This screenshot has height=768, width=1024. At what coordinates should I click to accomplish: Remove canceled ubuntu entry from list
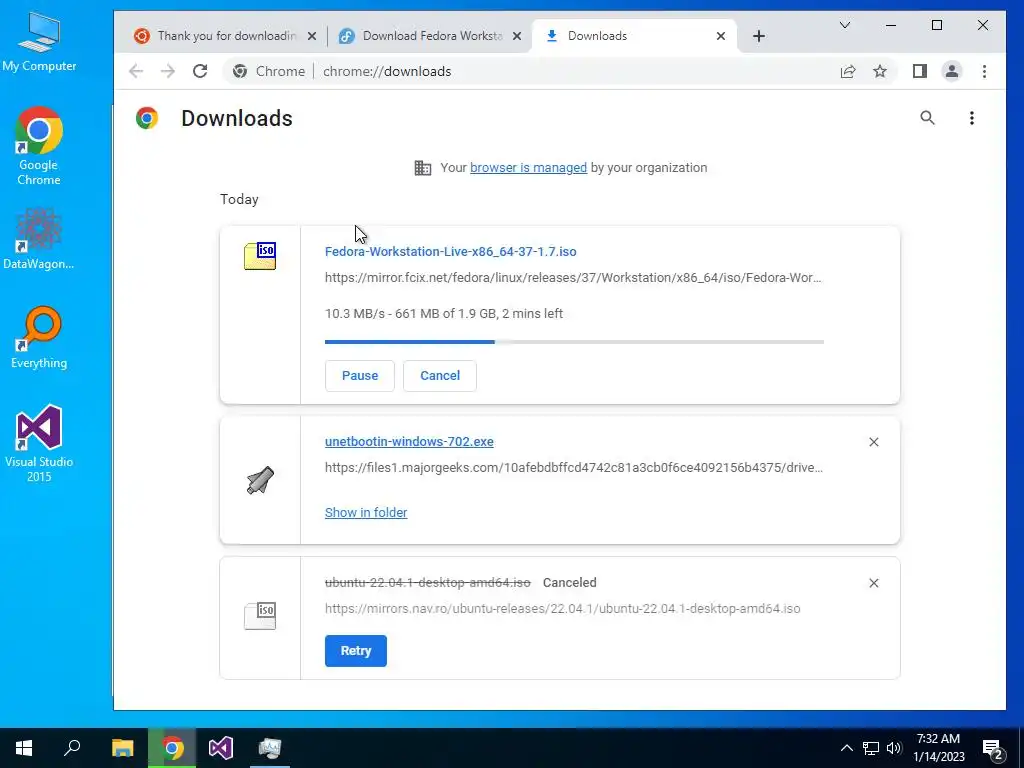coord(874,583)
